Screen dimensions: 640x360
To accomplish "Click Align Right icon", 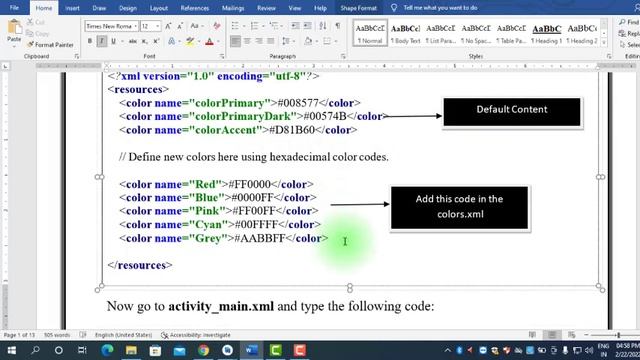I will pos(259,41).
